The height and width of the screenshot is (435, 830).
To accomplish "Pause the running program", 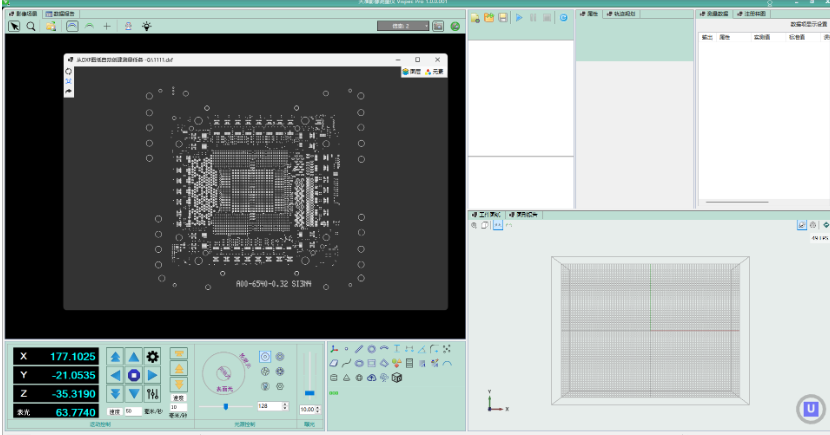I will pyautogui.click(x=533, y=18).
